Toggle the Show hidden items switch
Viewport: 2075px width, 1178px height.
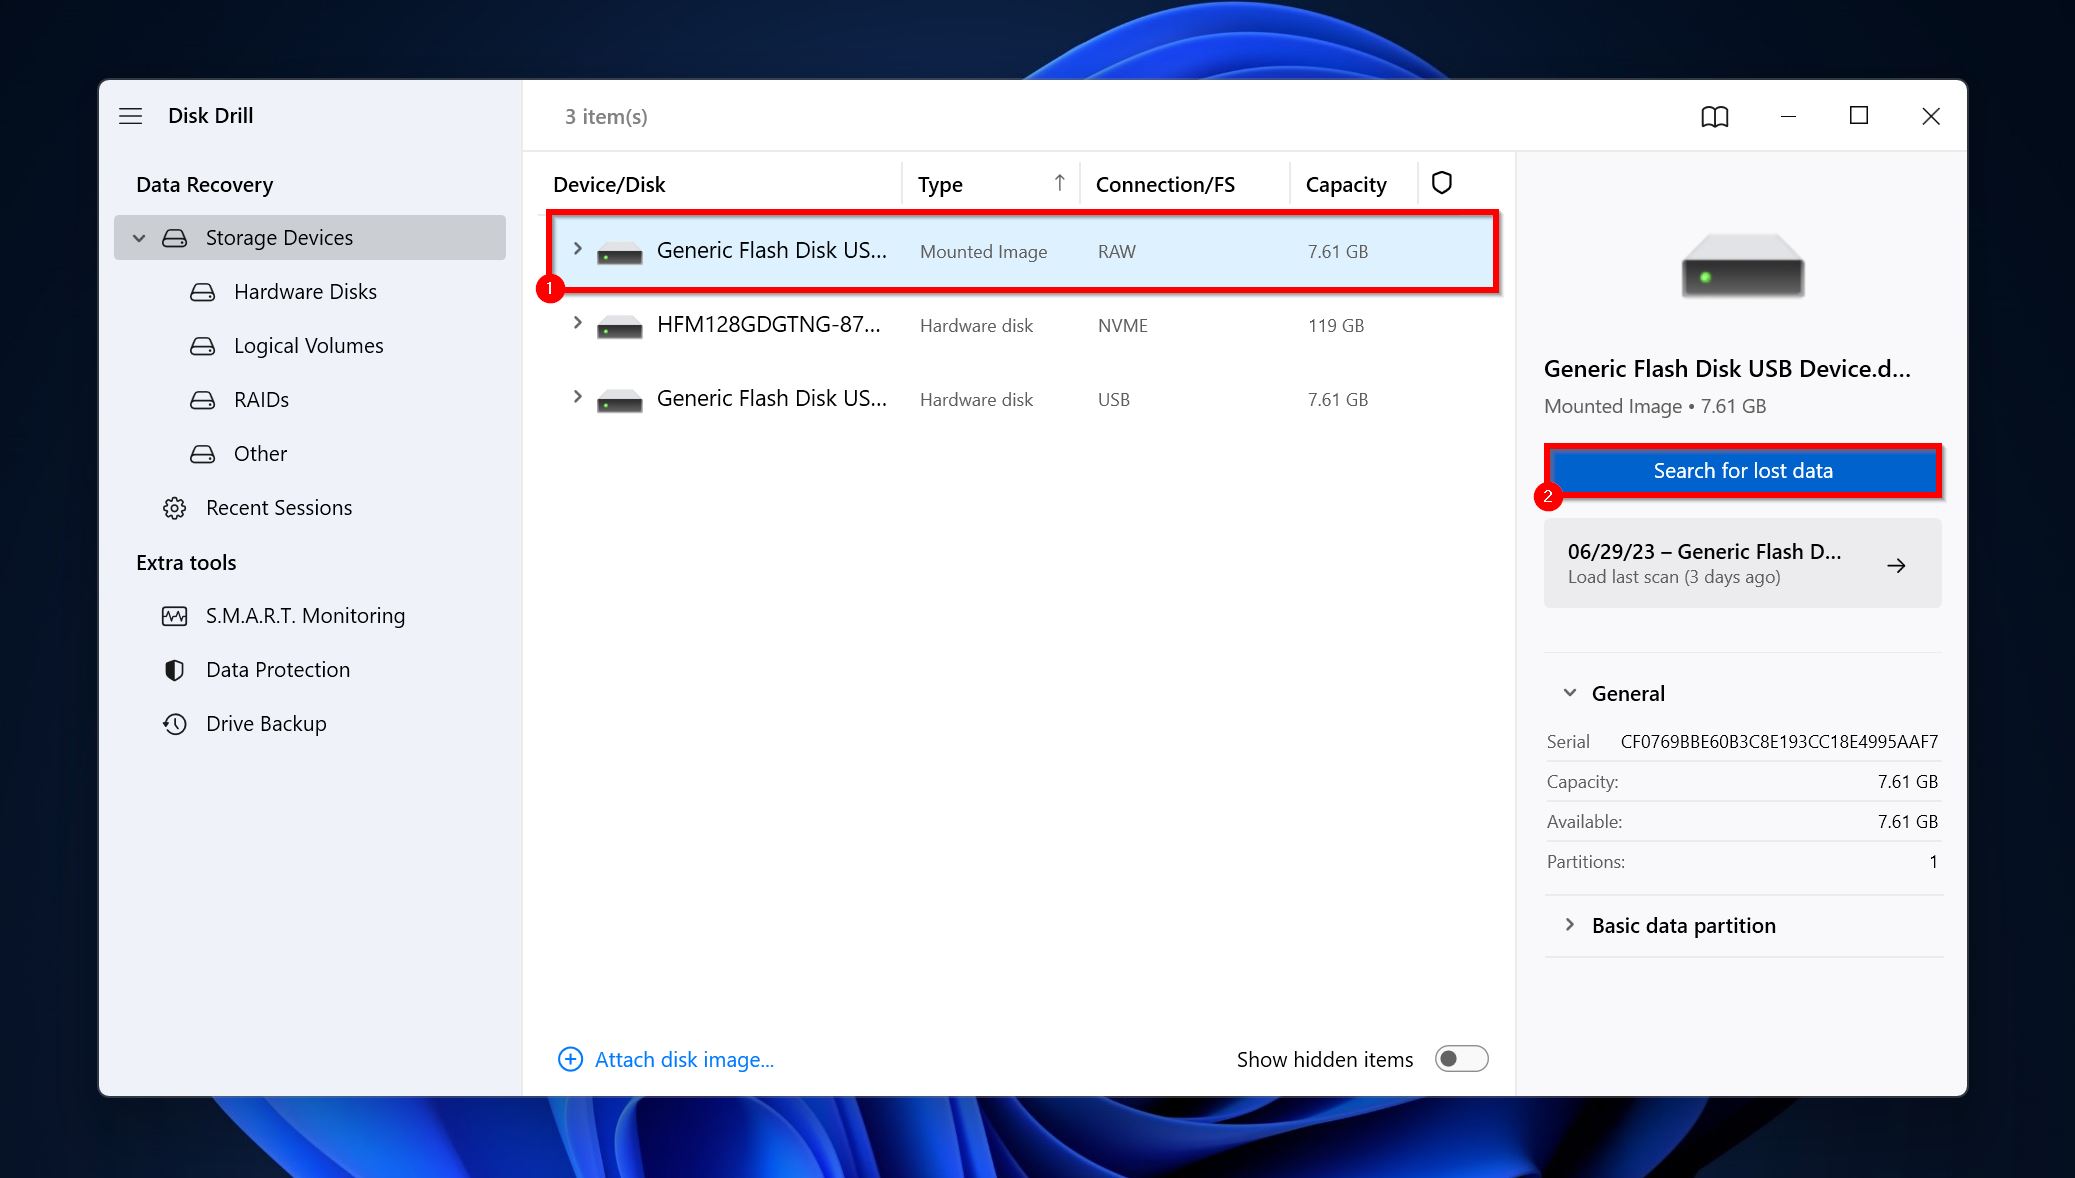[x=1459, y=1058]
